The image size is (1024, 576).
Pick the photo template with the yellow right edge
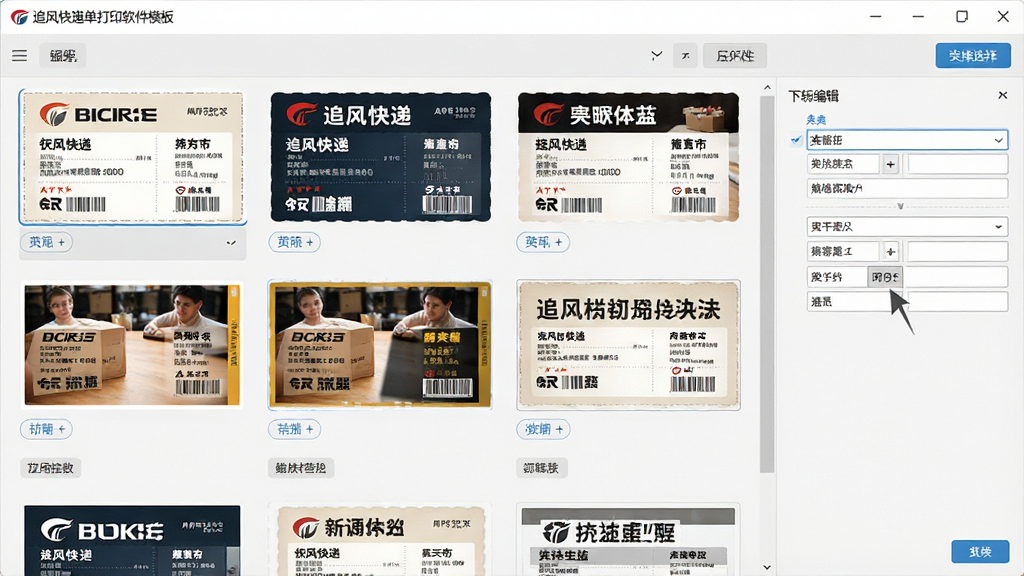(x=133, y=345)
